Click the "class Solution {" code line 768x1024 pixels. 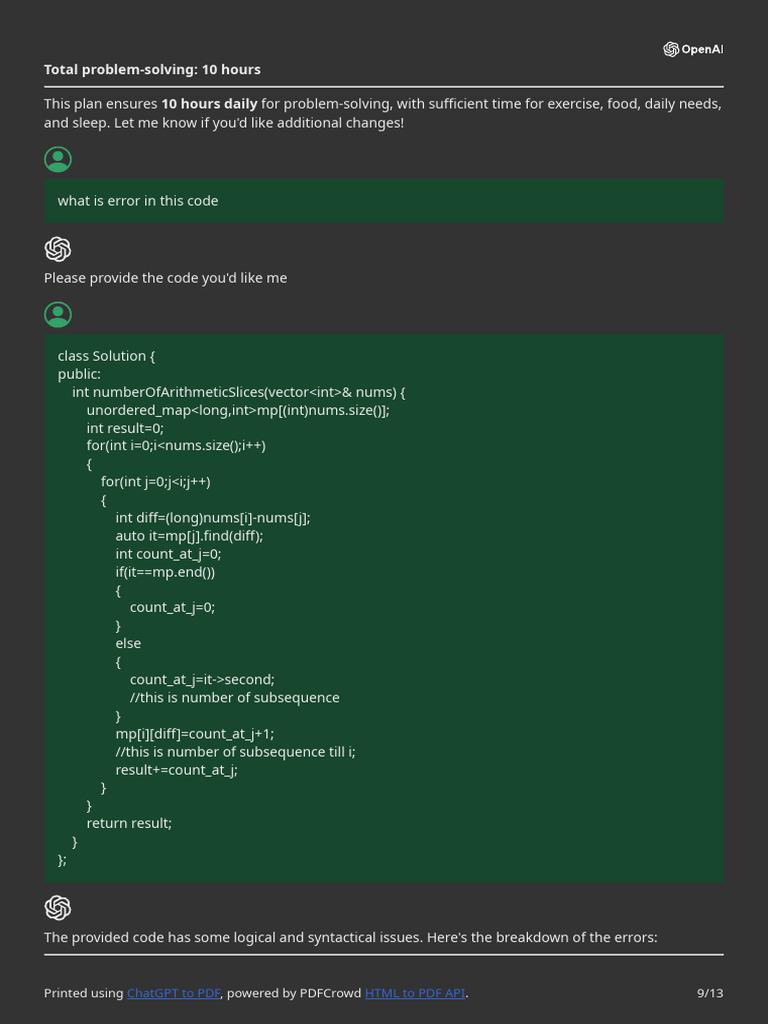tap(107, 356)
